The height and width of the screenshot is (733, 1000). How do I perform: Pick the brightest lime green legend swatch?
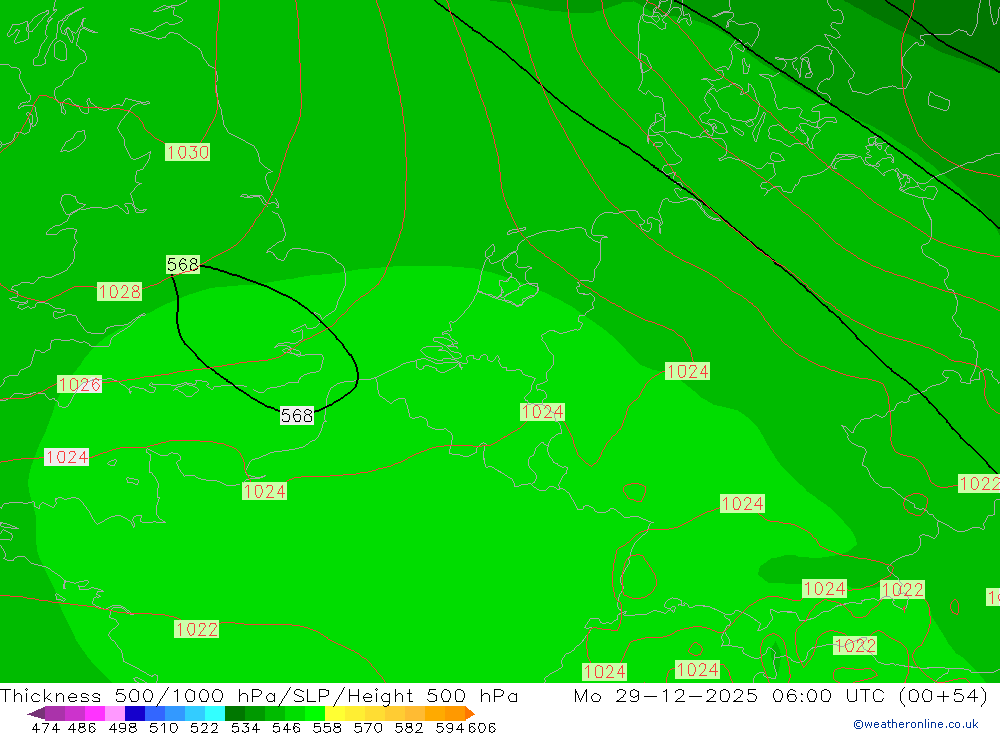315,713
